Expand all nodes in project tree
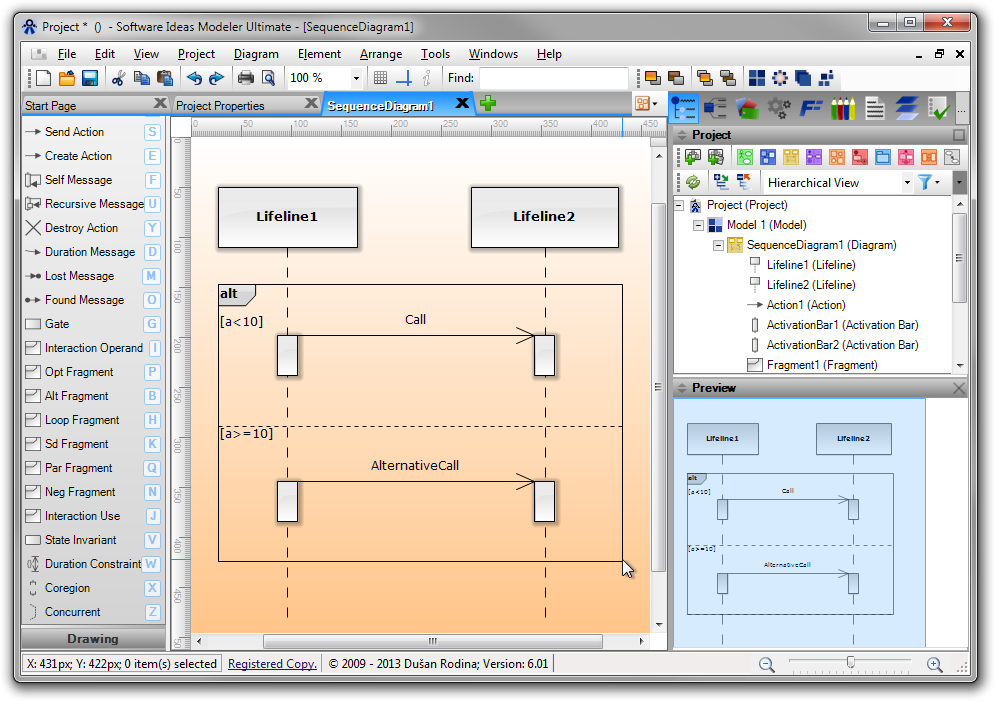This screenshot has width=996, height=702. (721, 182)
